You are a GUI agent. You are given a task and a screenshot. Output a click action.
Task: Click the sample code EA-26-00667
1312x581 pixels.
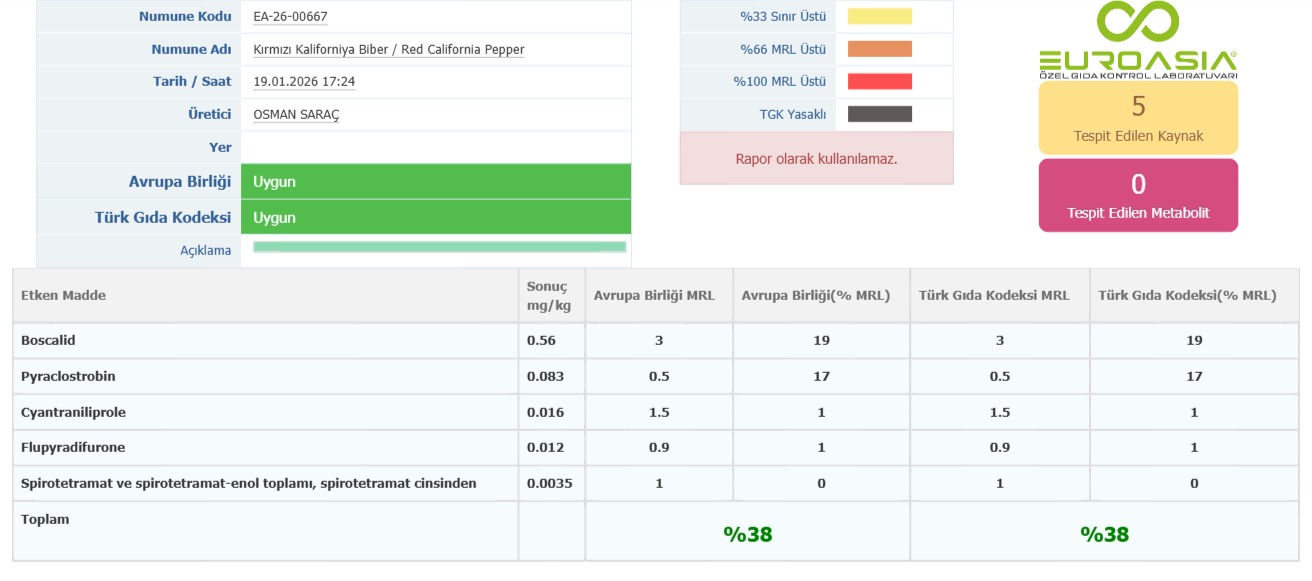290,17
